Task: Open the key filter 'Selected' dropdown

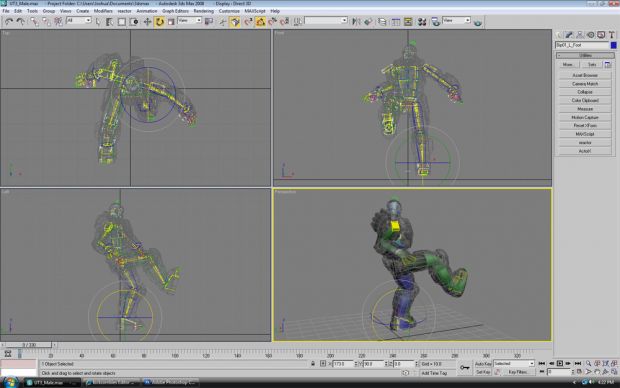Action: point(514,363)
